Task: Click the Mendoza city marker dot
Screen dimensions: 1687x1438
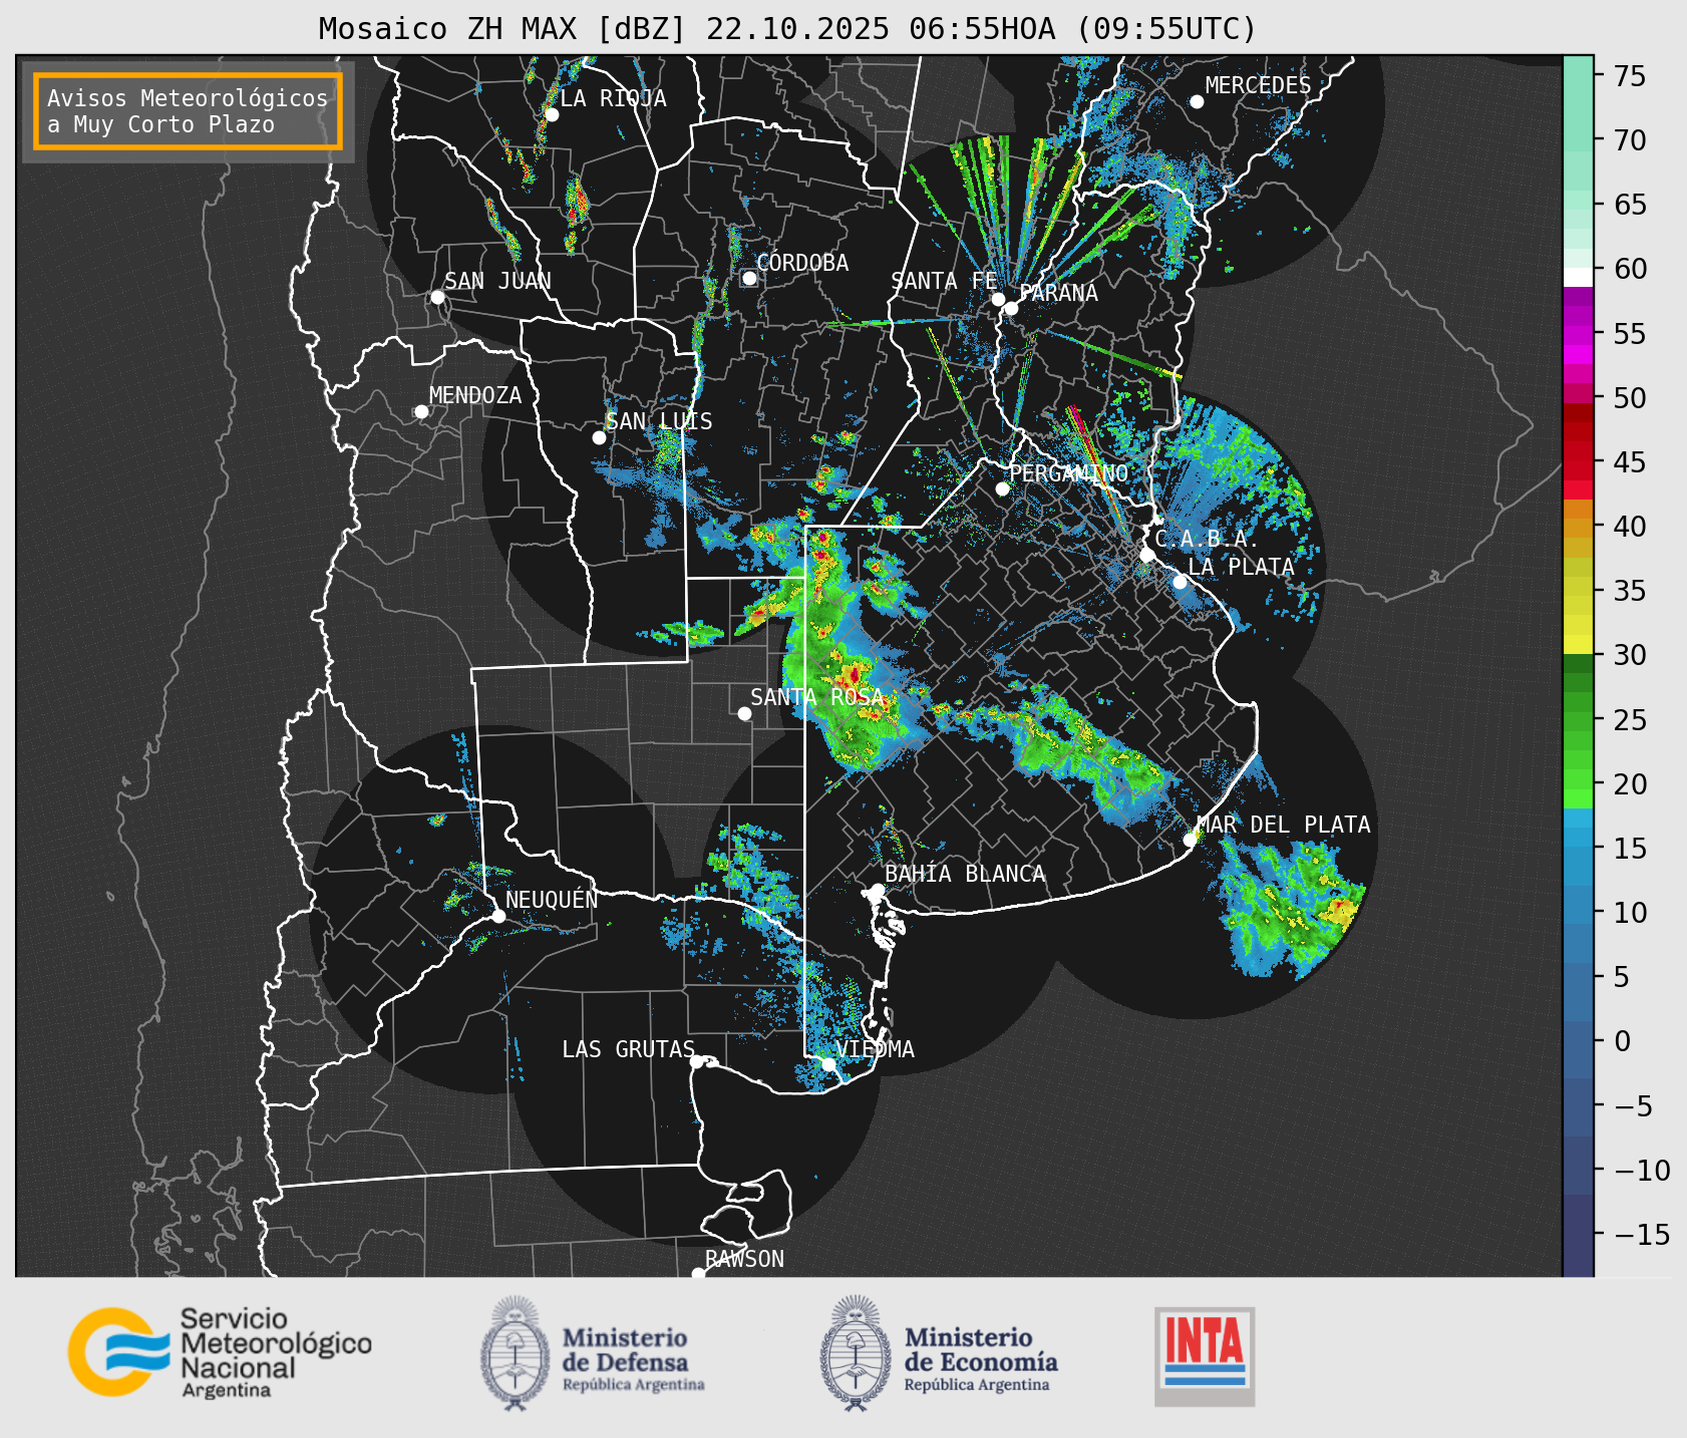Action: [x=421, y=412]
